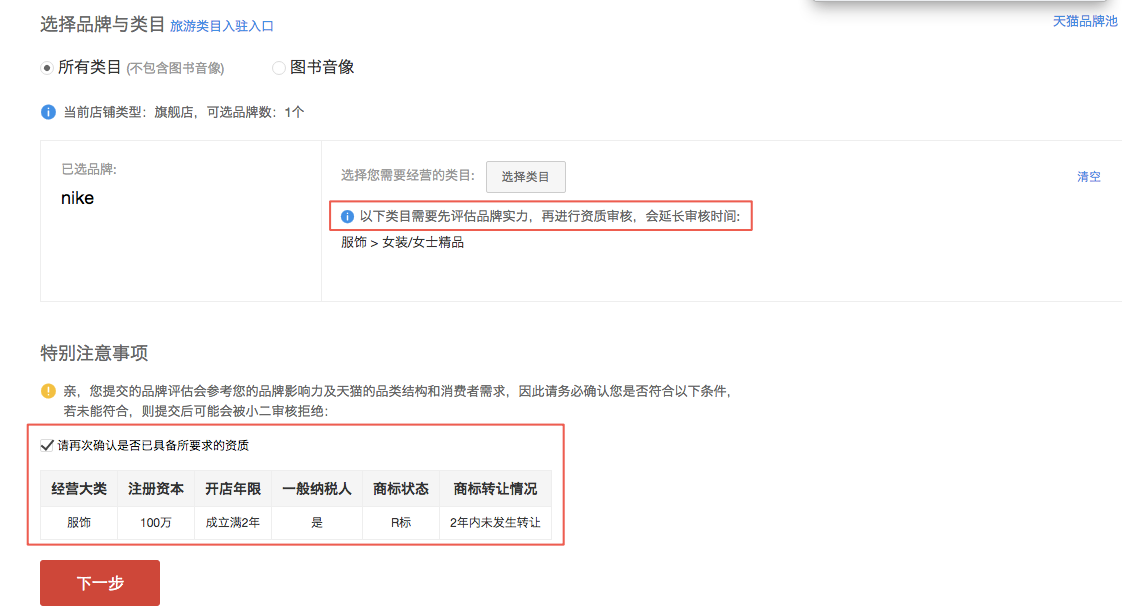Click the 商标转让情况 column header
Image resolution: width=1122 pixels, height=612 pixels.
(x=495, y=489)
